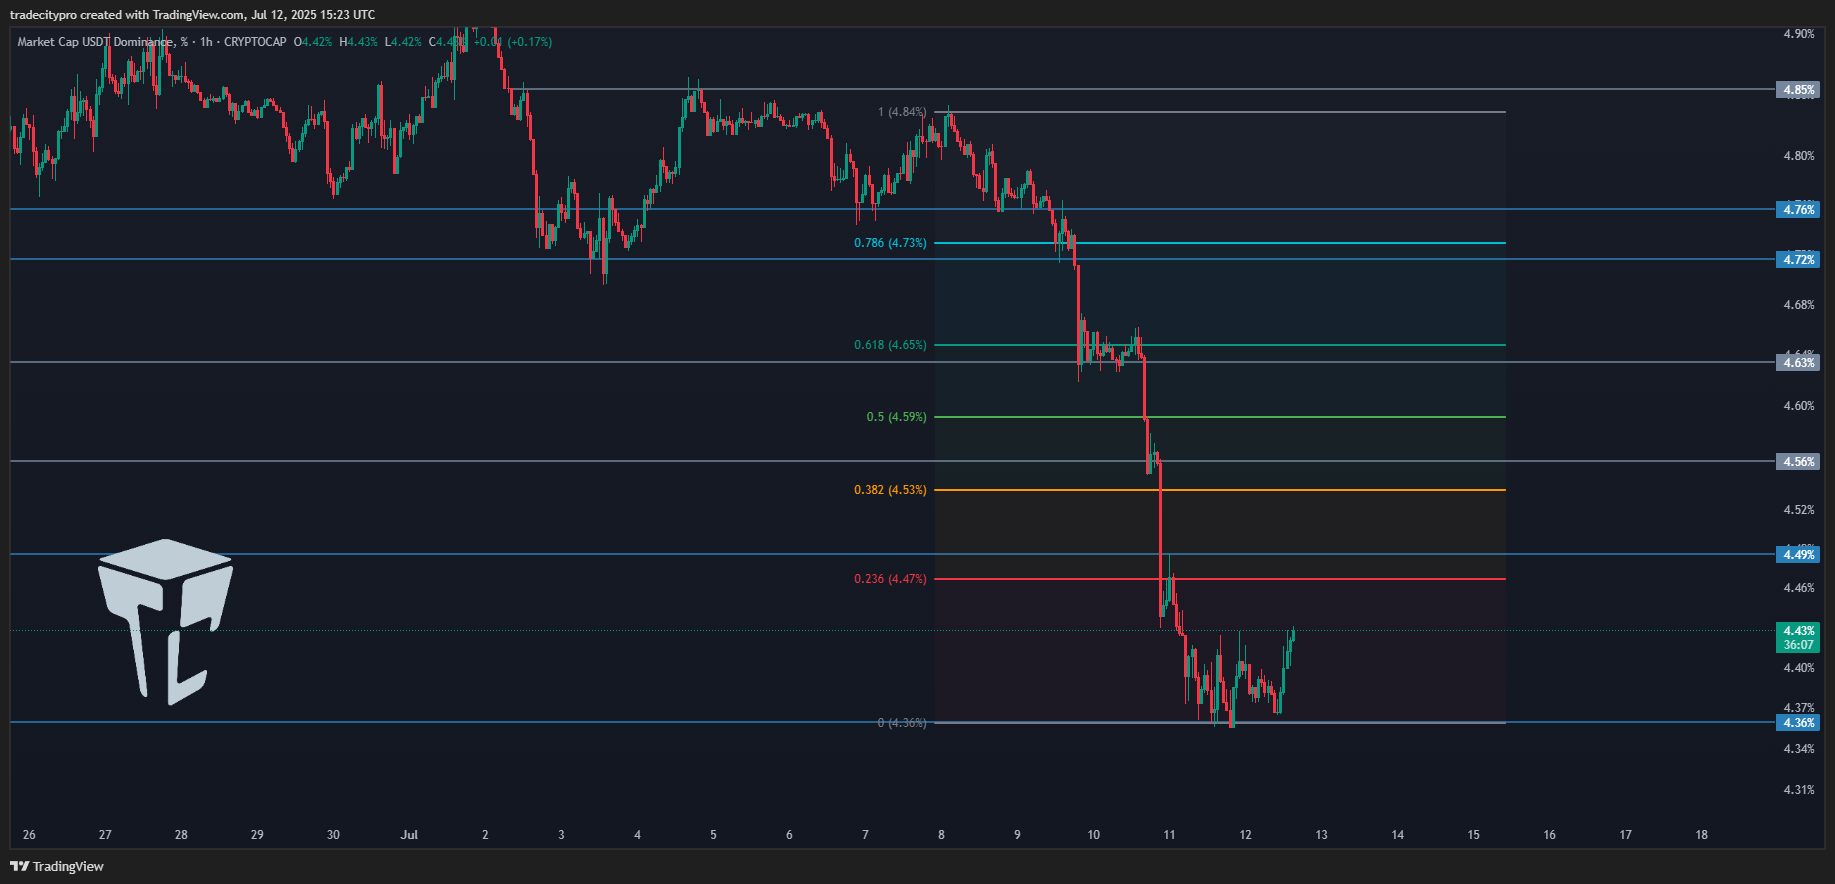Image resolution: width=1835 pixels, height=884 pixels.
Task: Click the change value (+0.17%)
Action: (530, 42)
